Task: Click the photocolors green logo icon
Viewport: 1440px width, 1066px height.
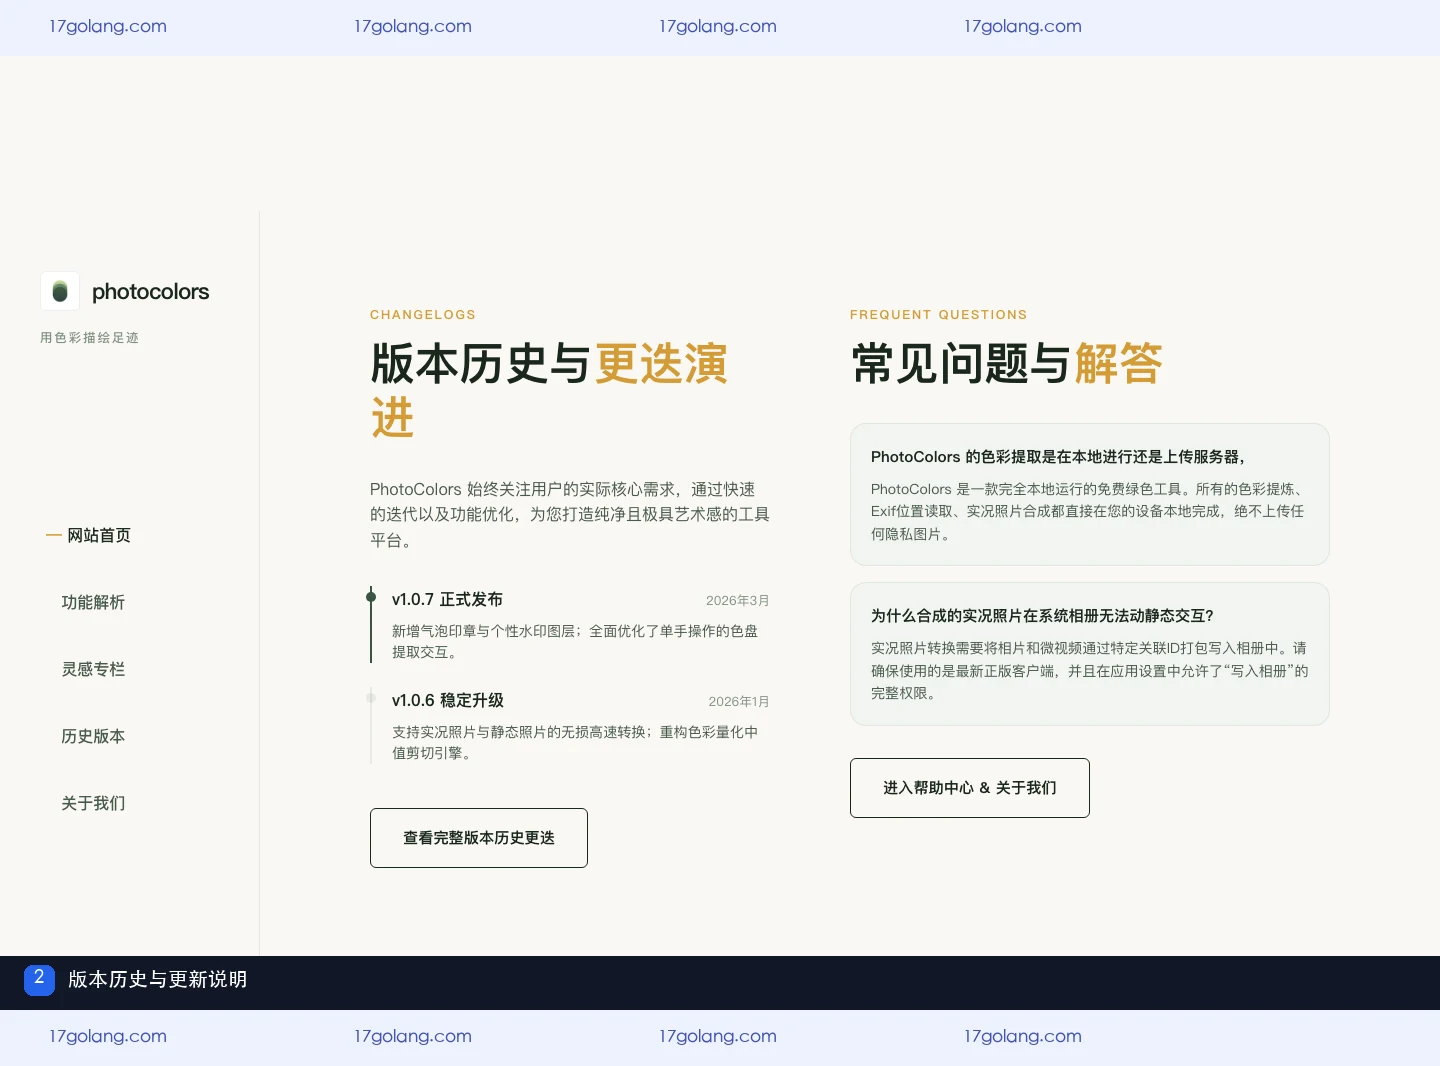Action: point(60,291)
